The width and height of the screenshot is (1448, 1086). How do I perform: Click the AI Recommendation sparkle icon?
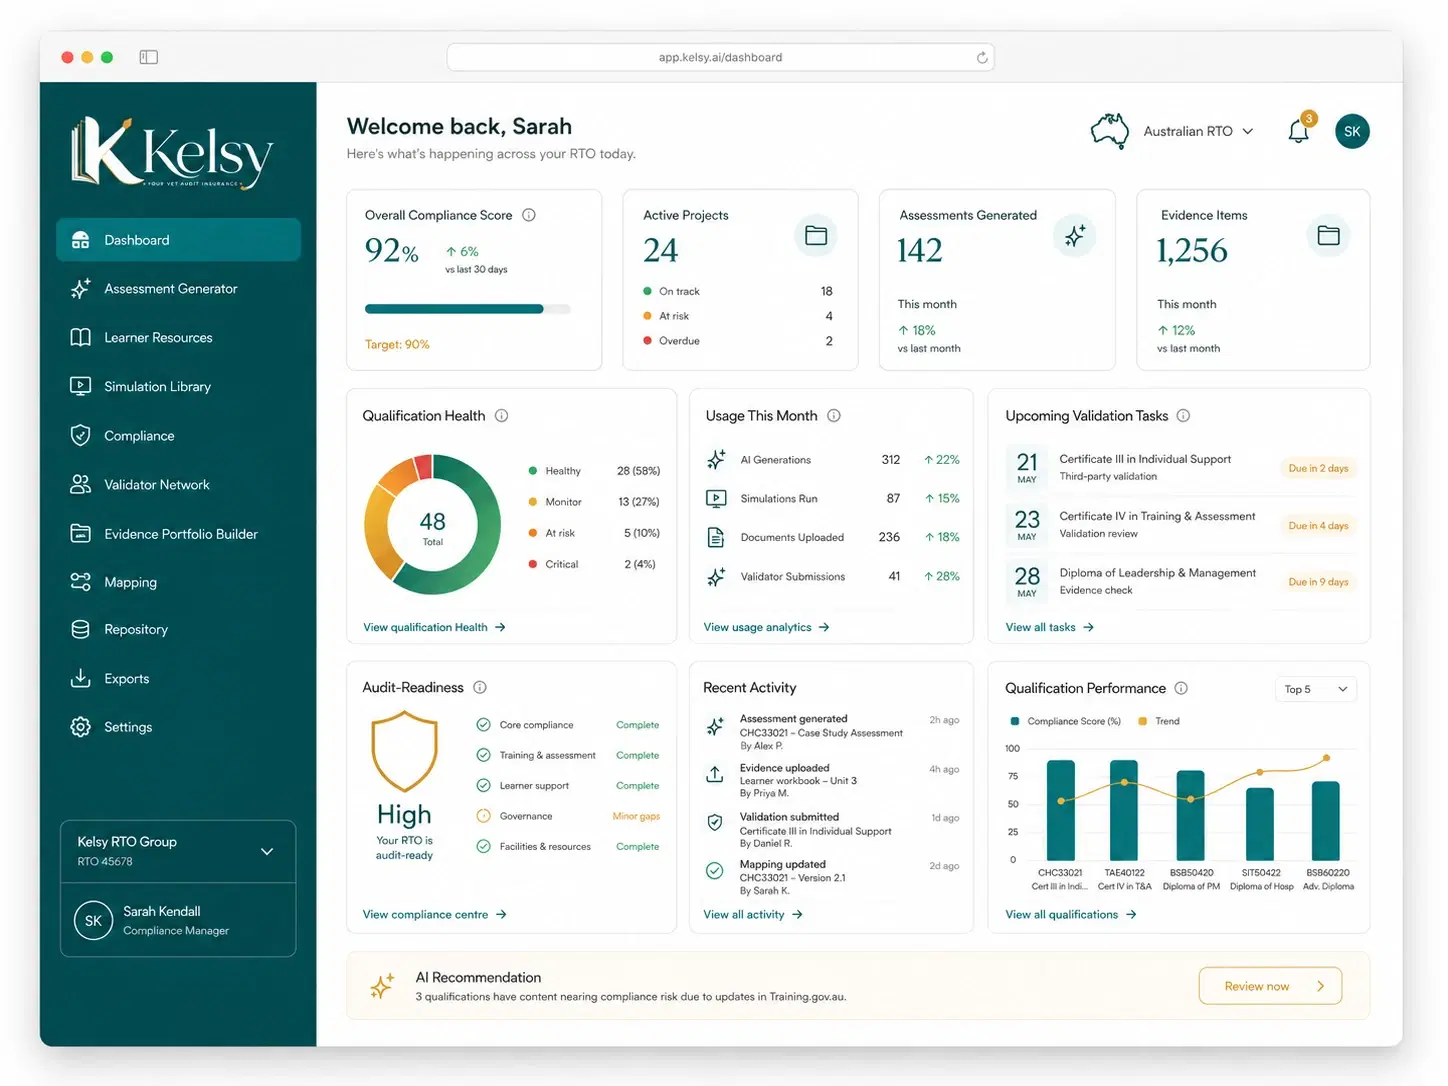[x=382, y=986]
